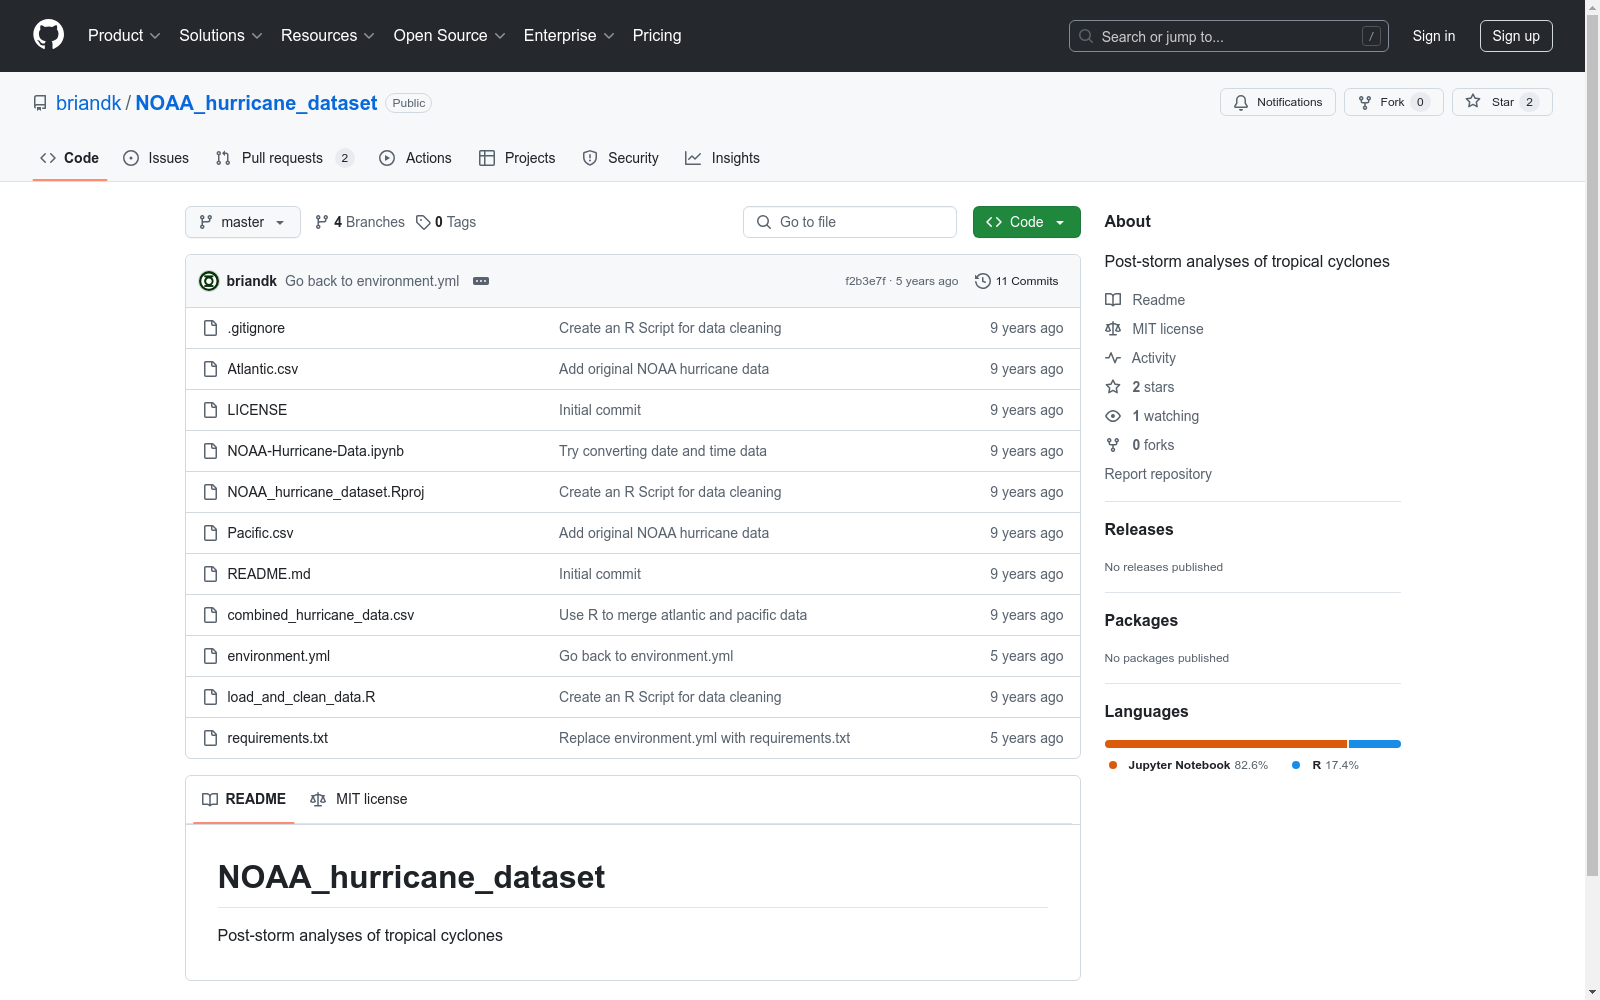Open 'Try converting date and time data' commit
The image size is (1600, 1000).
click(663, 451)
